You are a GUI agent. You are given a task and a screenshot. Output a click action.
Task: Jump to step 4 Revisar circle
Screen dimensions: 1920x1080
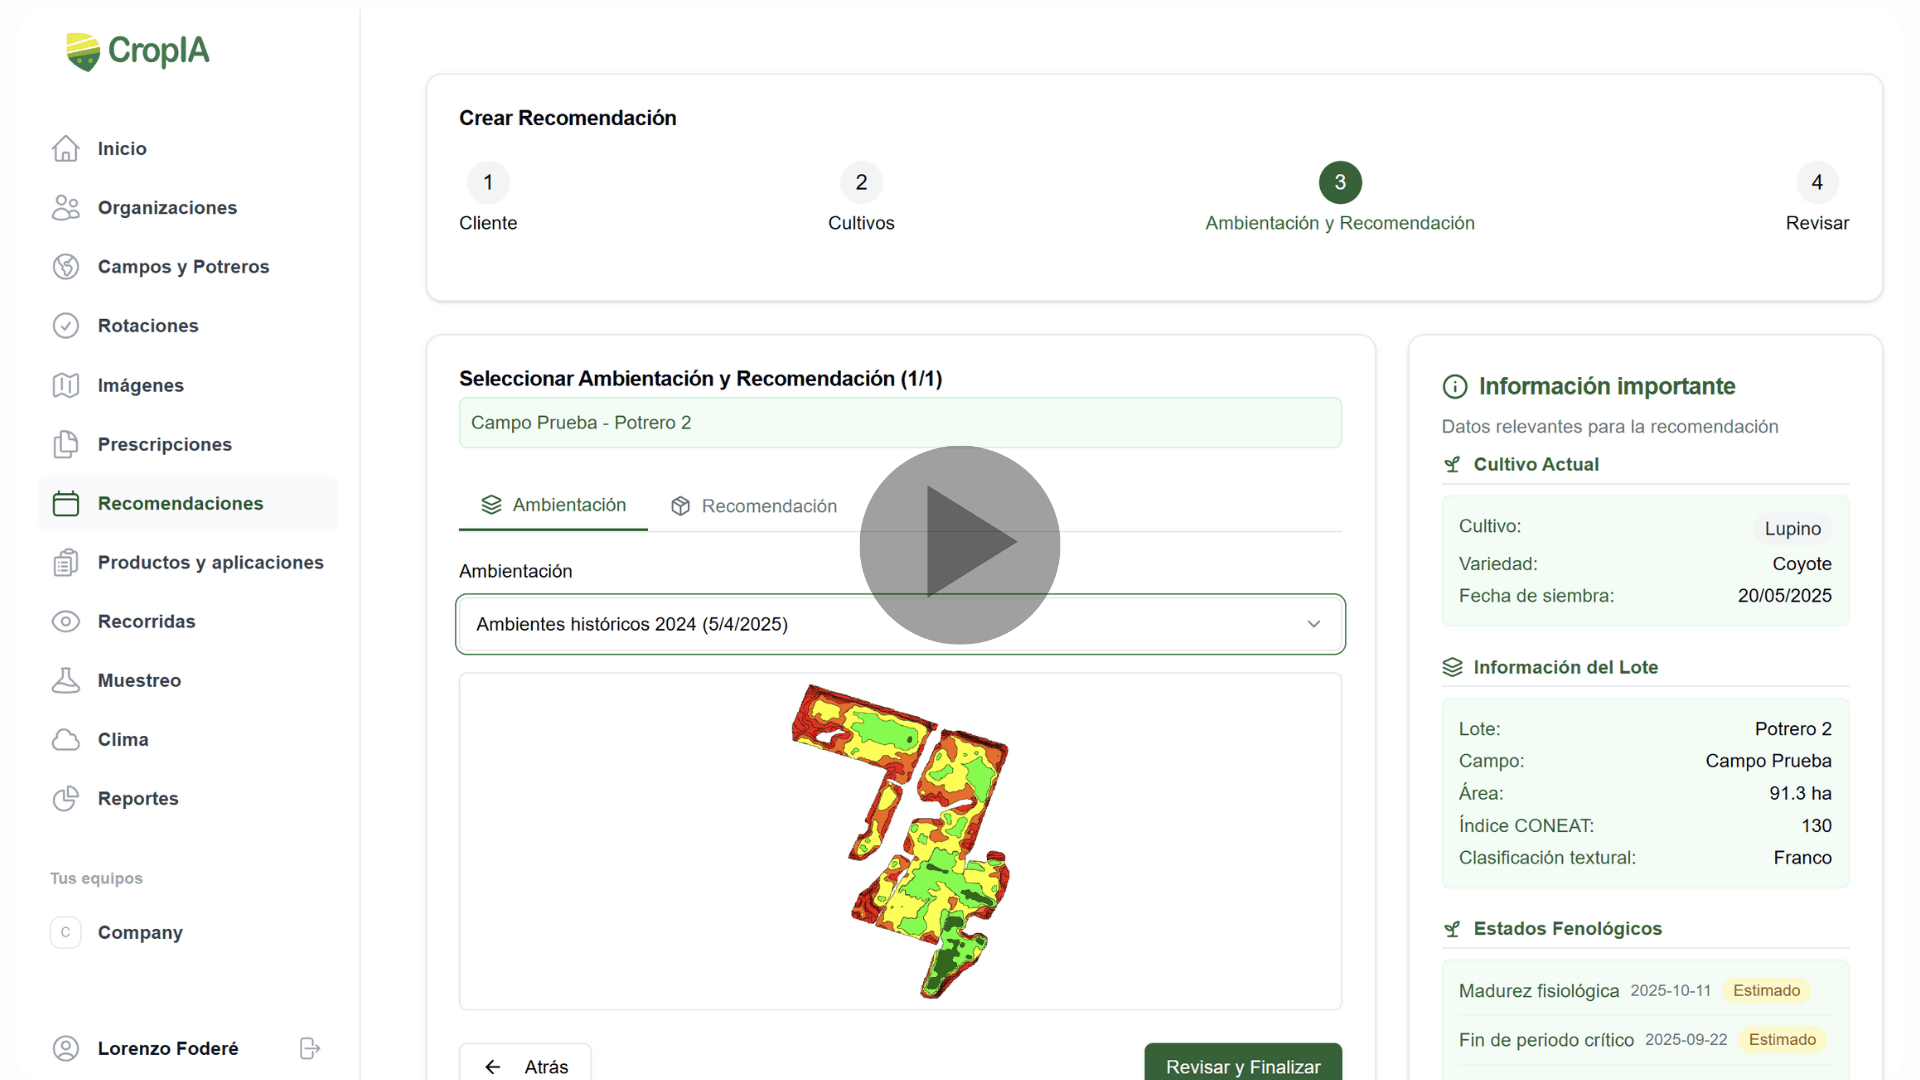pos(1816,182)
